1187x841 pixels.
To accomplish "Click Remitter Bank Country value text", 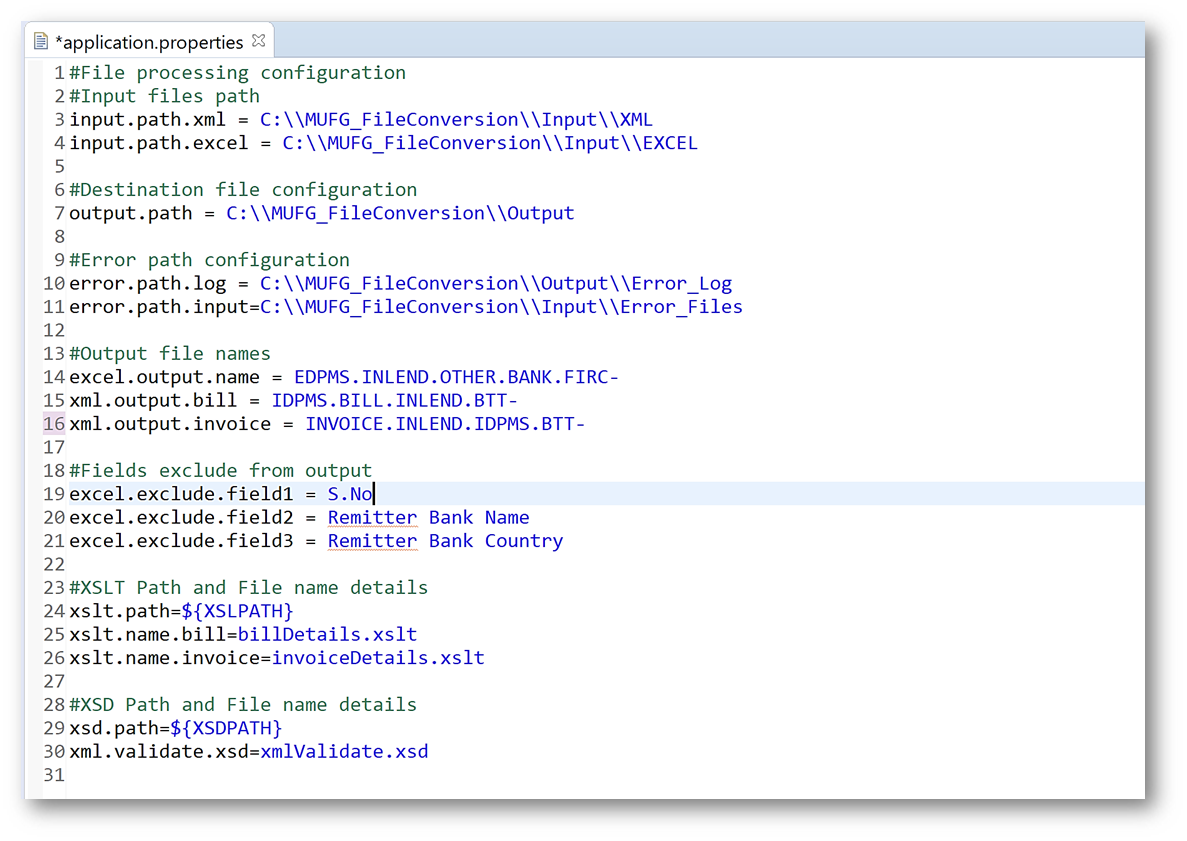I will click(x=445, y=541).
